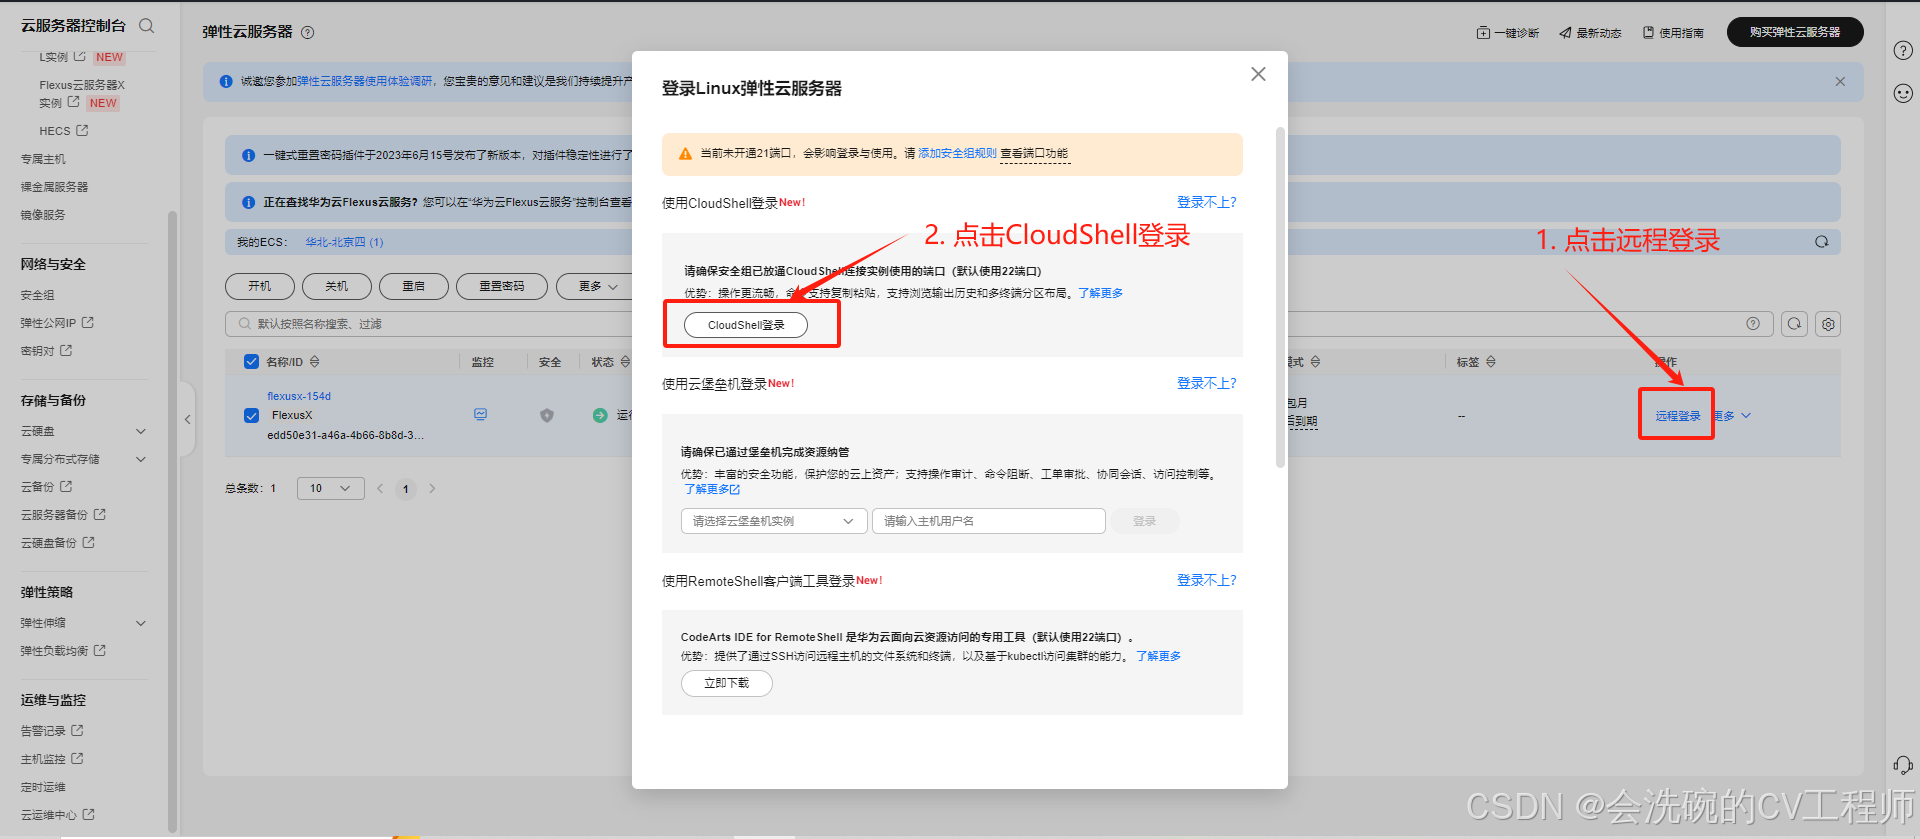Click the help icon next to 弹性云服务器 title
The width and height of the screenshot is (1920, 839).
[x=308, y=32]
